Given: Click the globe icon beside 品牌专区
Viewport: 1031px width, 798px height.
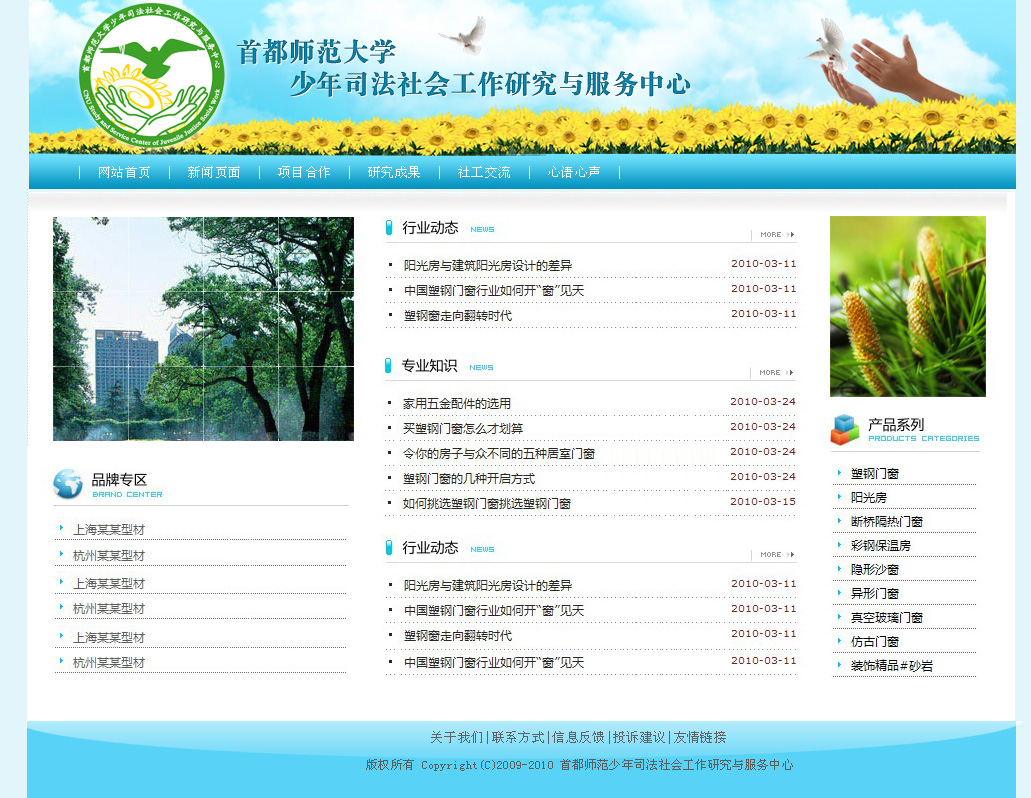Looking at the screenshot, I should coord(68,484).
